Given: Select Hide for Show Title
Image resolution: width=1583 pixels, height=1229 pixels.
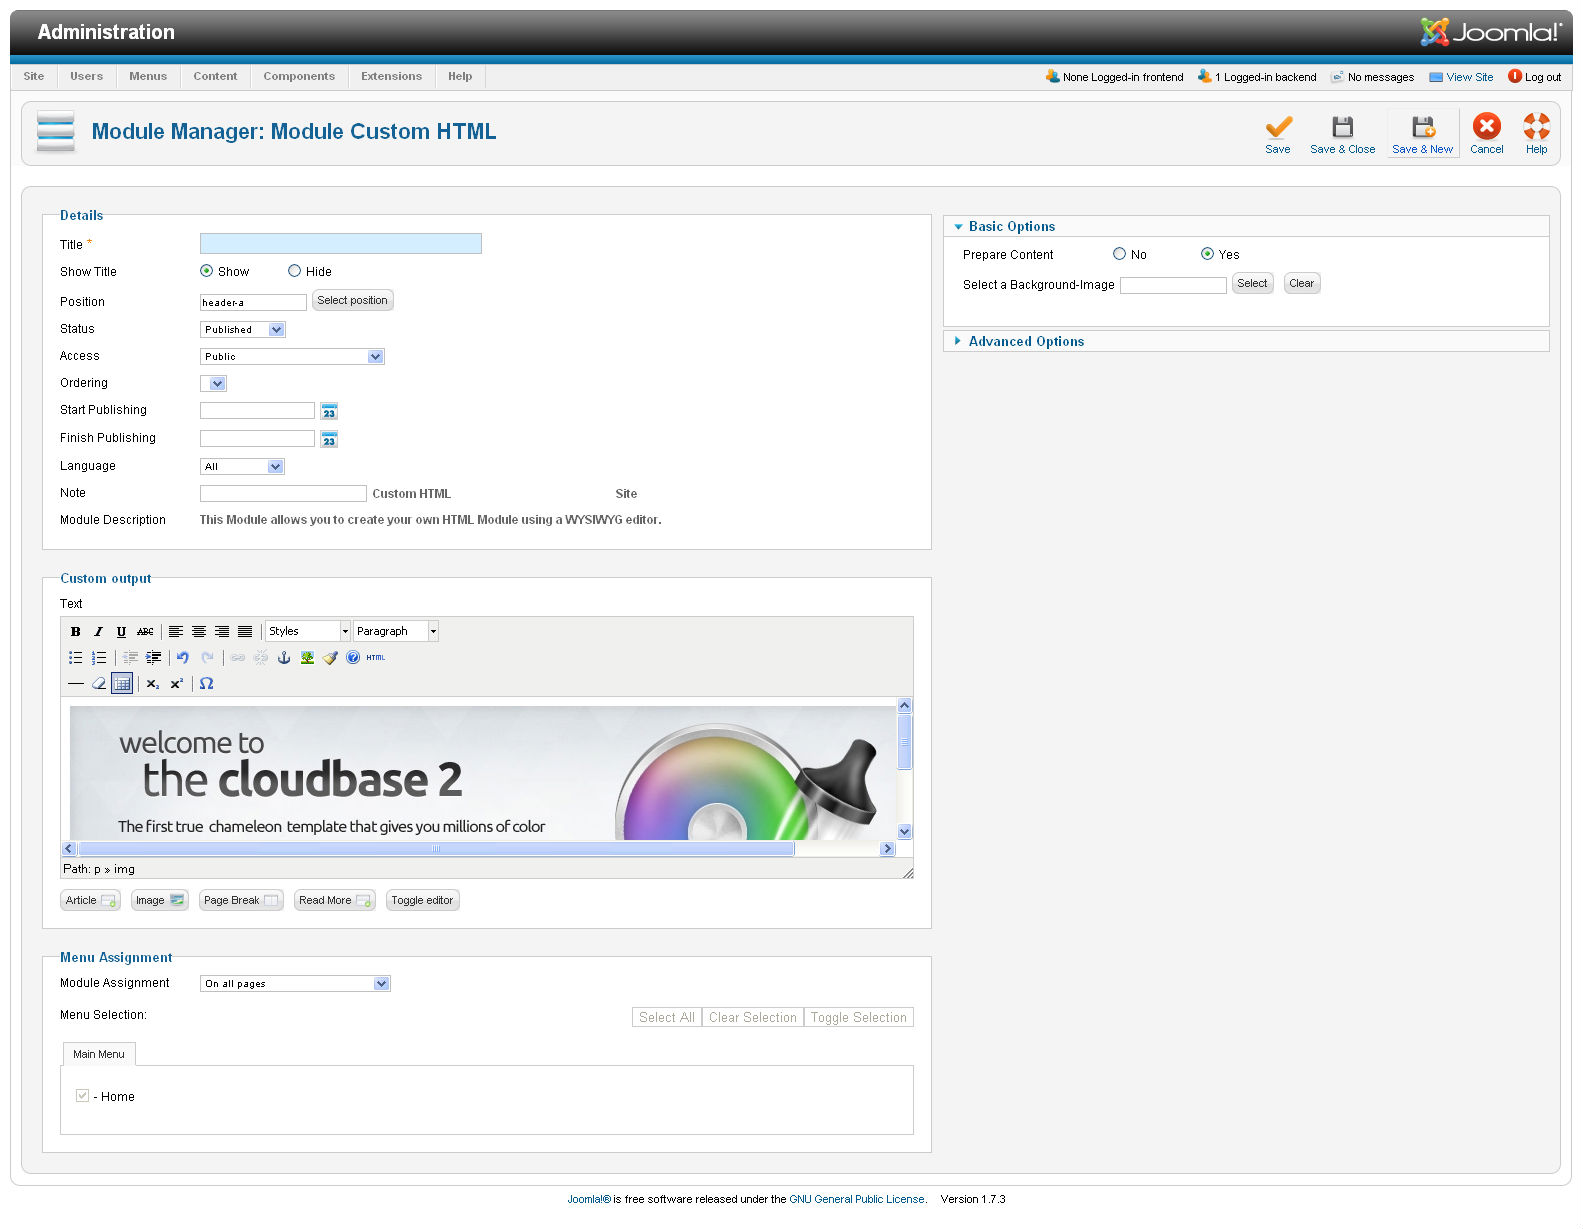Looking at the screenshot, I should point(295,271).
